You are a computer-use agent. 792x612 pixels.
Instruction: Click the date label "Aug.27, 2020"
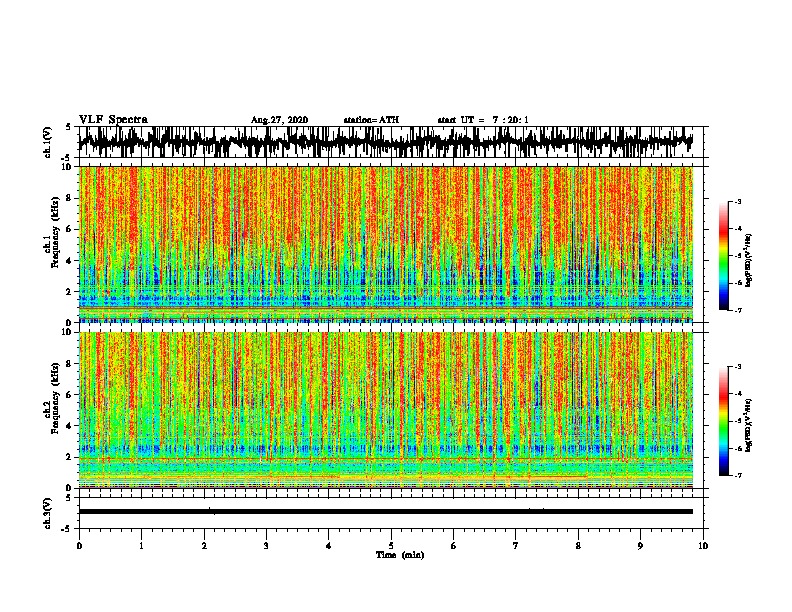(x=279, y=120)
